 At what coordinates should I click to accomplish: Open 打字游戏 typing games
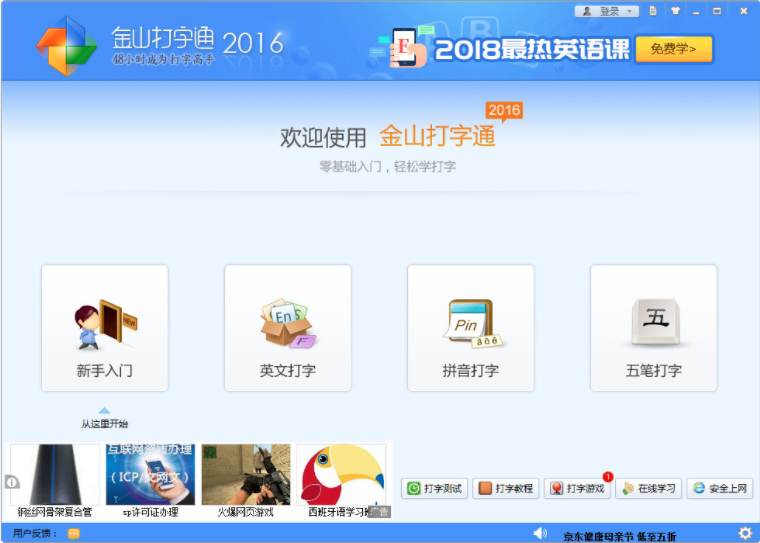pos(577,489)
